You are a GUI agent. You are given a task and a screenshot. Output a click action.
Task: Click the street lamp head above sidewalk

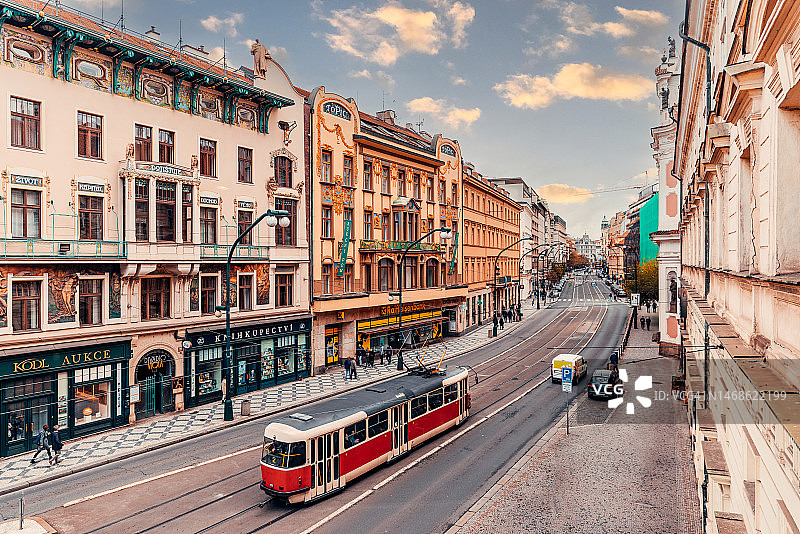tap(277, 217)
